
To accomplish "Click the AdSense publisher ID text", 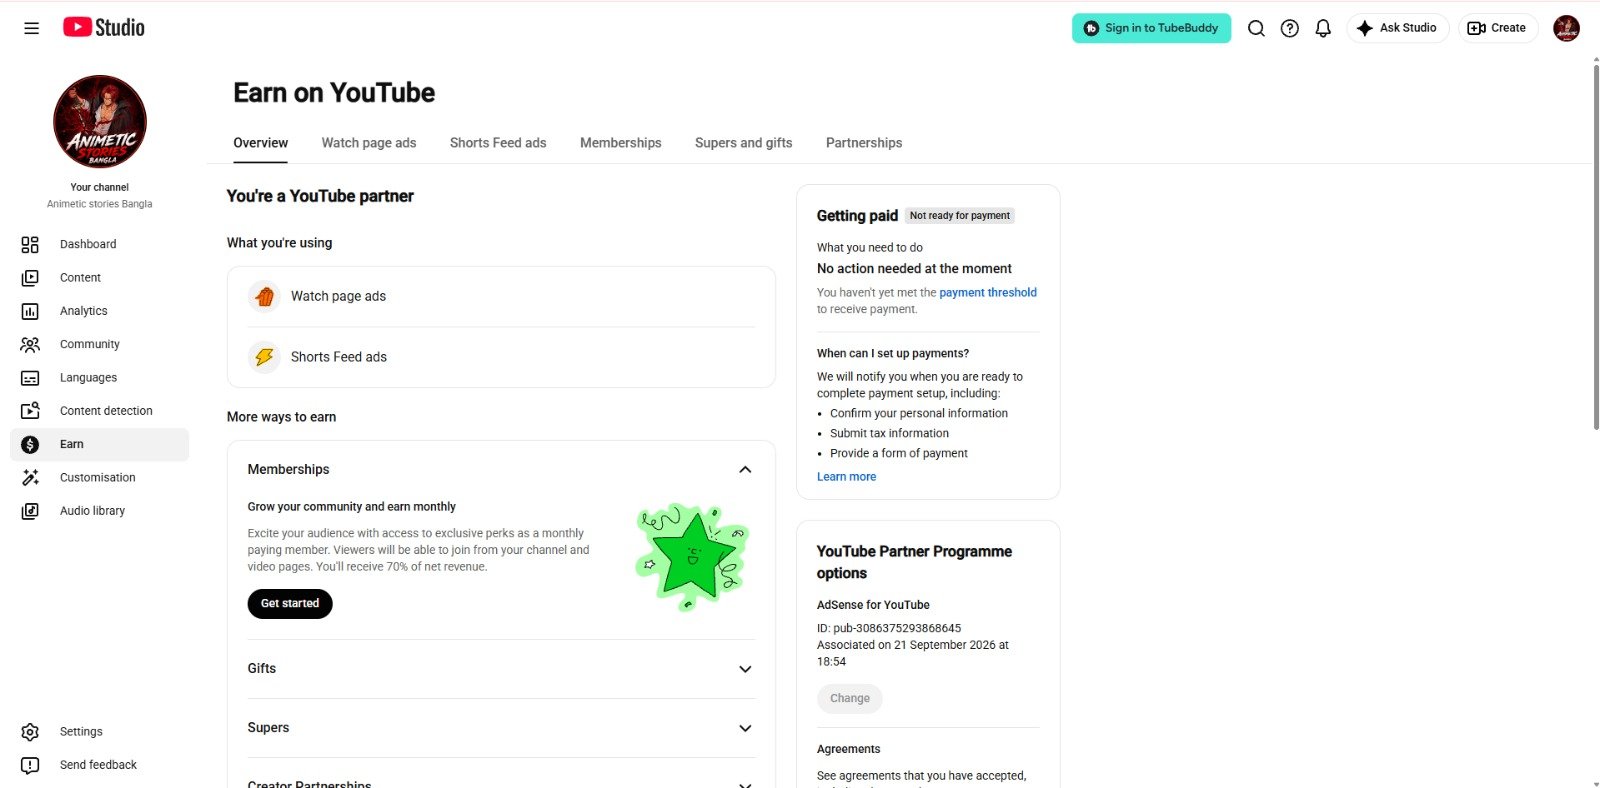I will 889,629.
